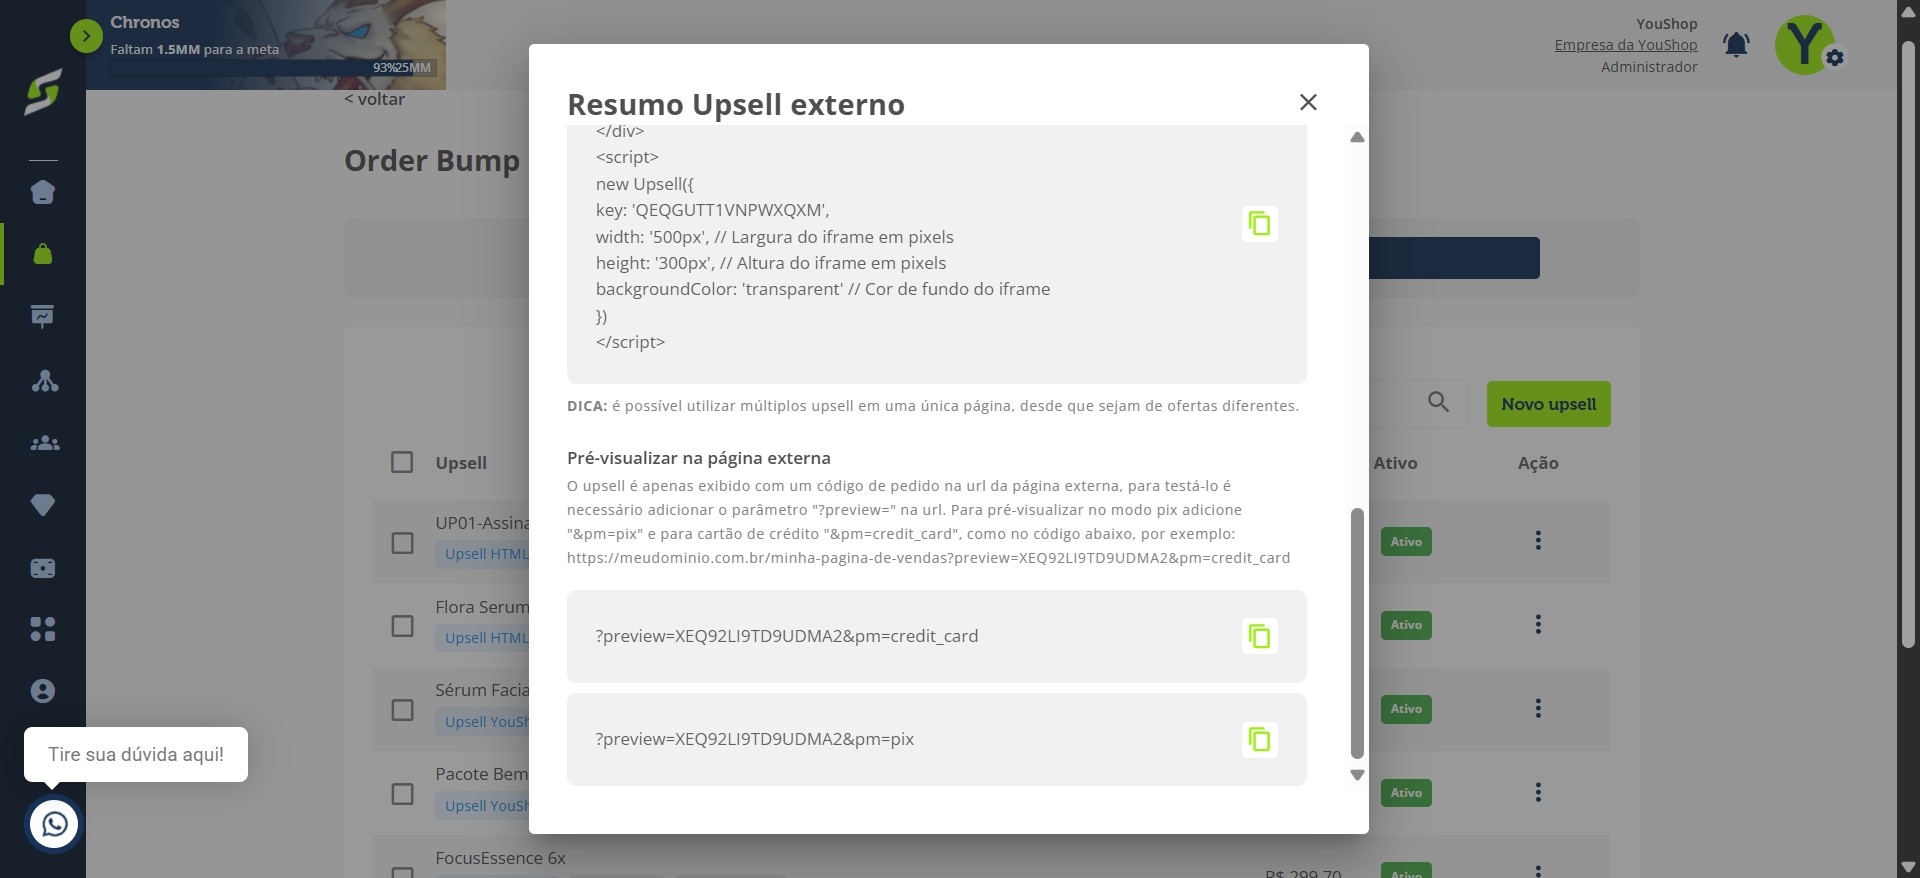Screen dimensions: 1920x878
Task: Open the apps grid sidebar icon
Action: pos(43,629)
